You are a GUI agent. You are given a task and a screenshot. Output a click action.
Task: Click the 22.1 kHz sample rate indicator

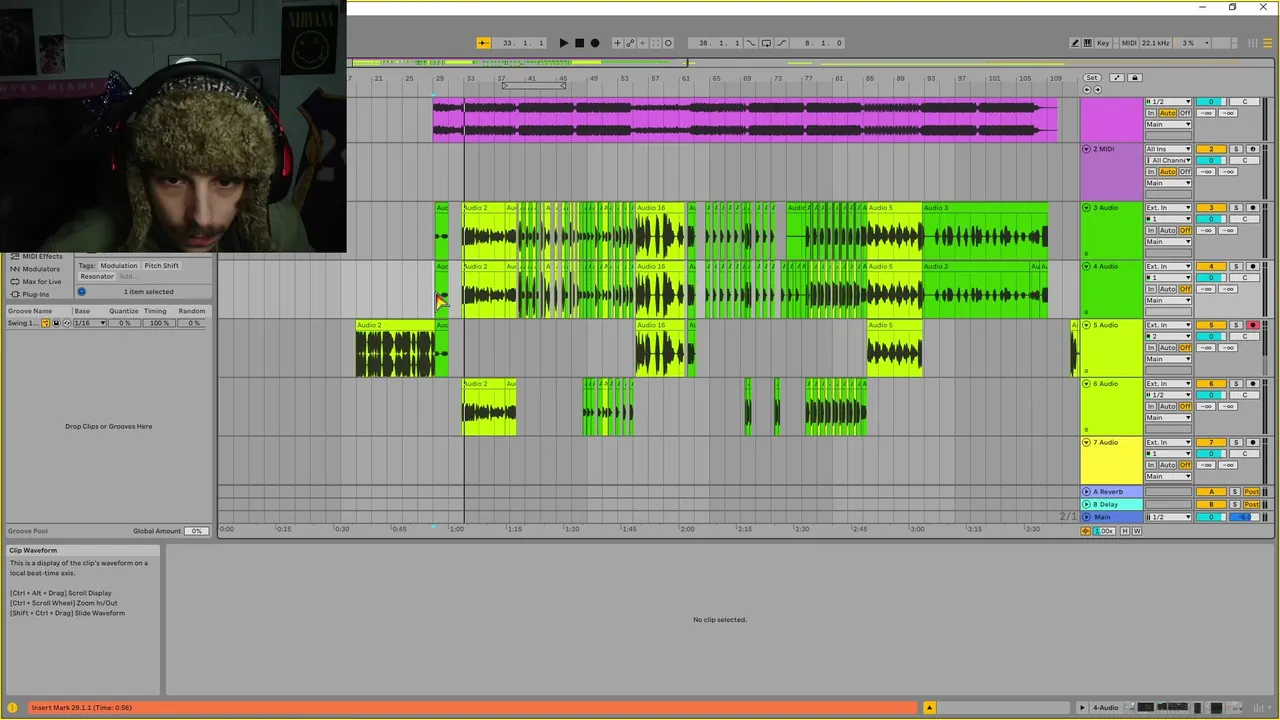click(x=1155, y=43)
